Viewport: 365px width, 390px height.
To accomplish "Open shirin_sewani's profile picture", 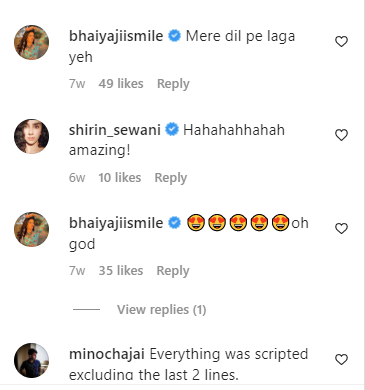I will [x=32, y=136].
